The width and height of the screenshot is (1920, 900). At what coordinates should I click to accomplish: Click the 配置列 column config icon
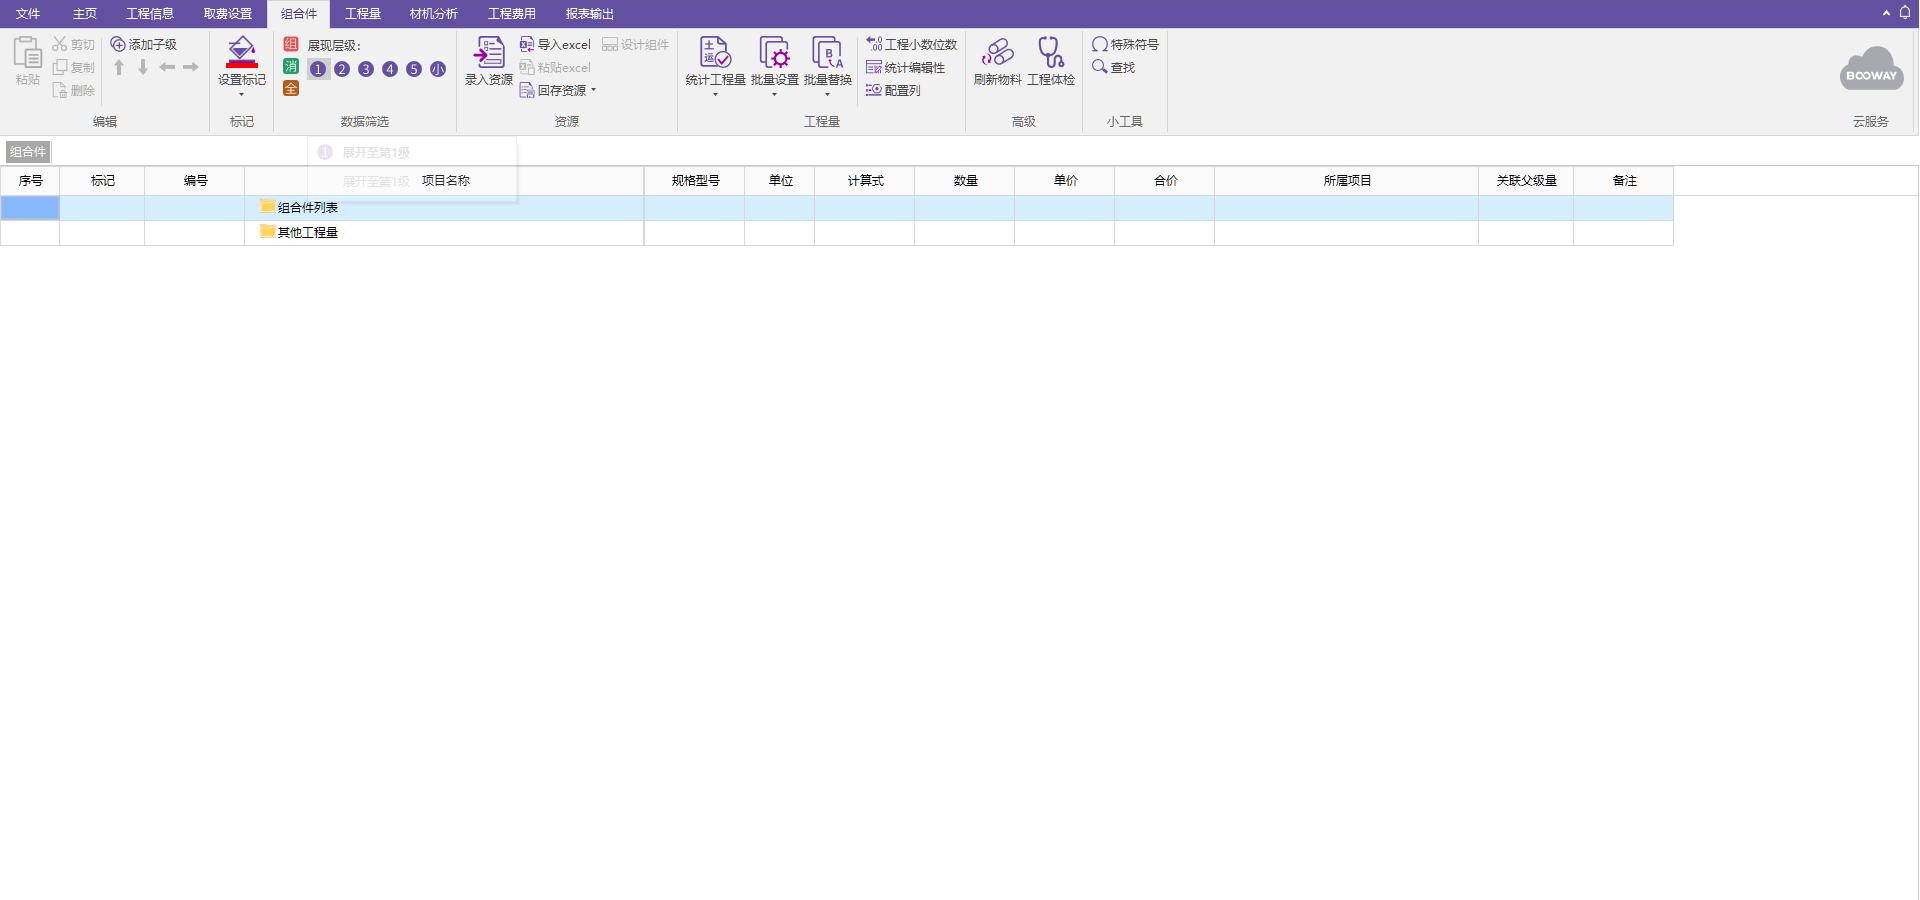[874, 90]
